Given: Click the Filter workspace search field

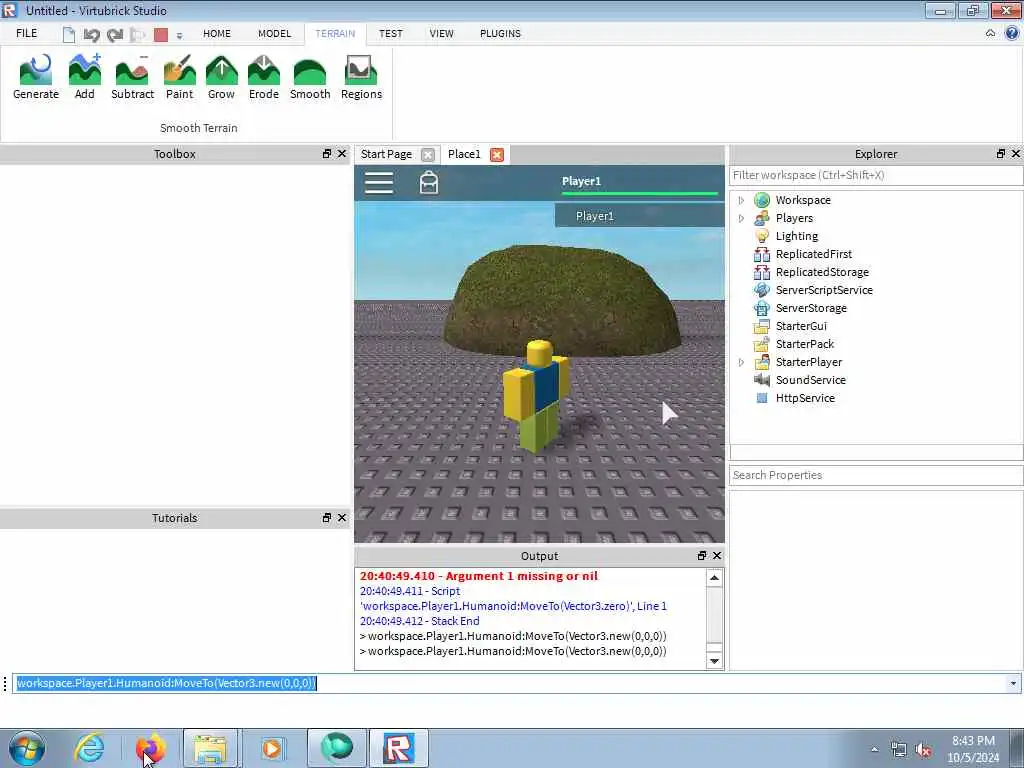Looking at the screenshot, I should (875, 175).
